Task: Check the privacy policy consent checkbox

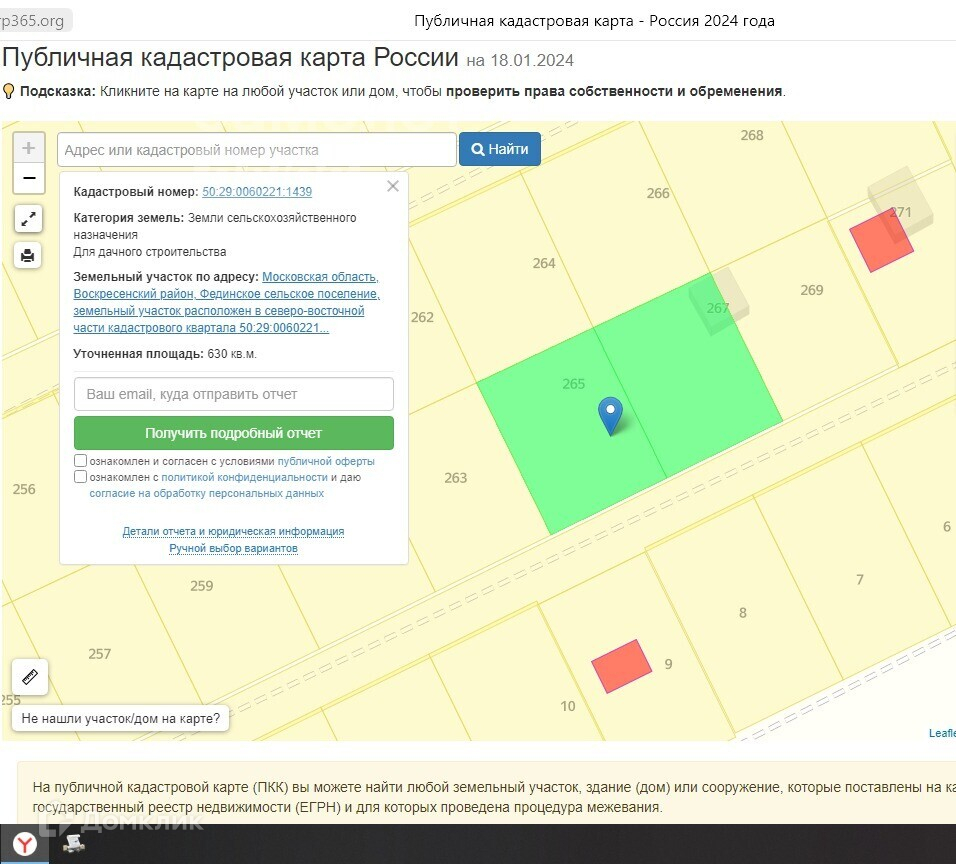Action: click(x=80, y=476)
